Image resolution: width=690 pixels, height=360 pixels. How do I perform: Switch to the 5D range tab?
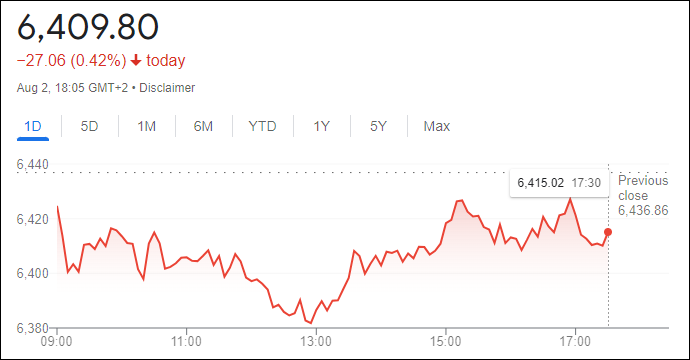pos(89,126)
